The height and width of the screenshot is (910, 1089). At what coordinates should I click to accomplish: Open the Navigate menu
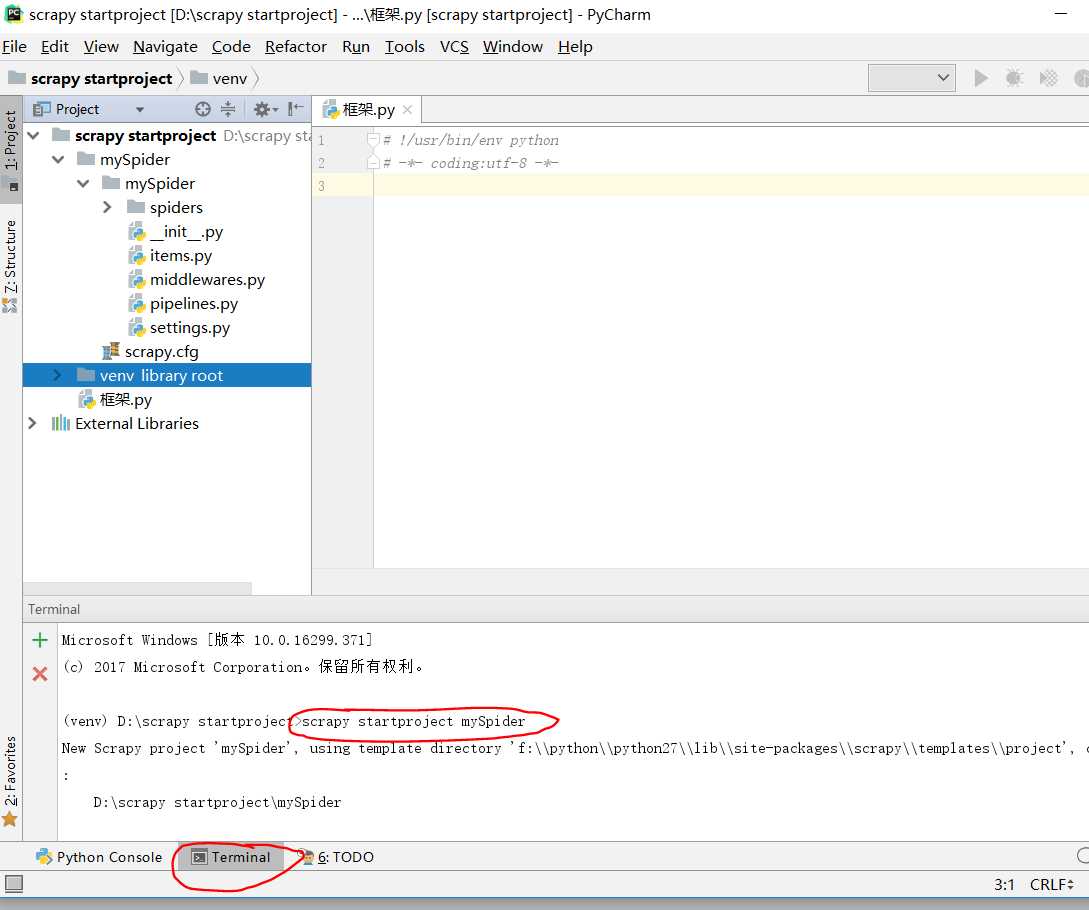point(165,47)
